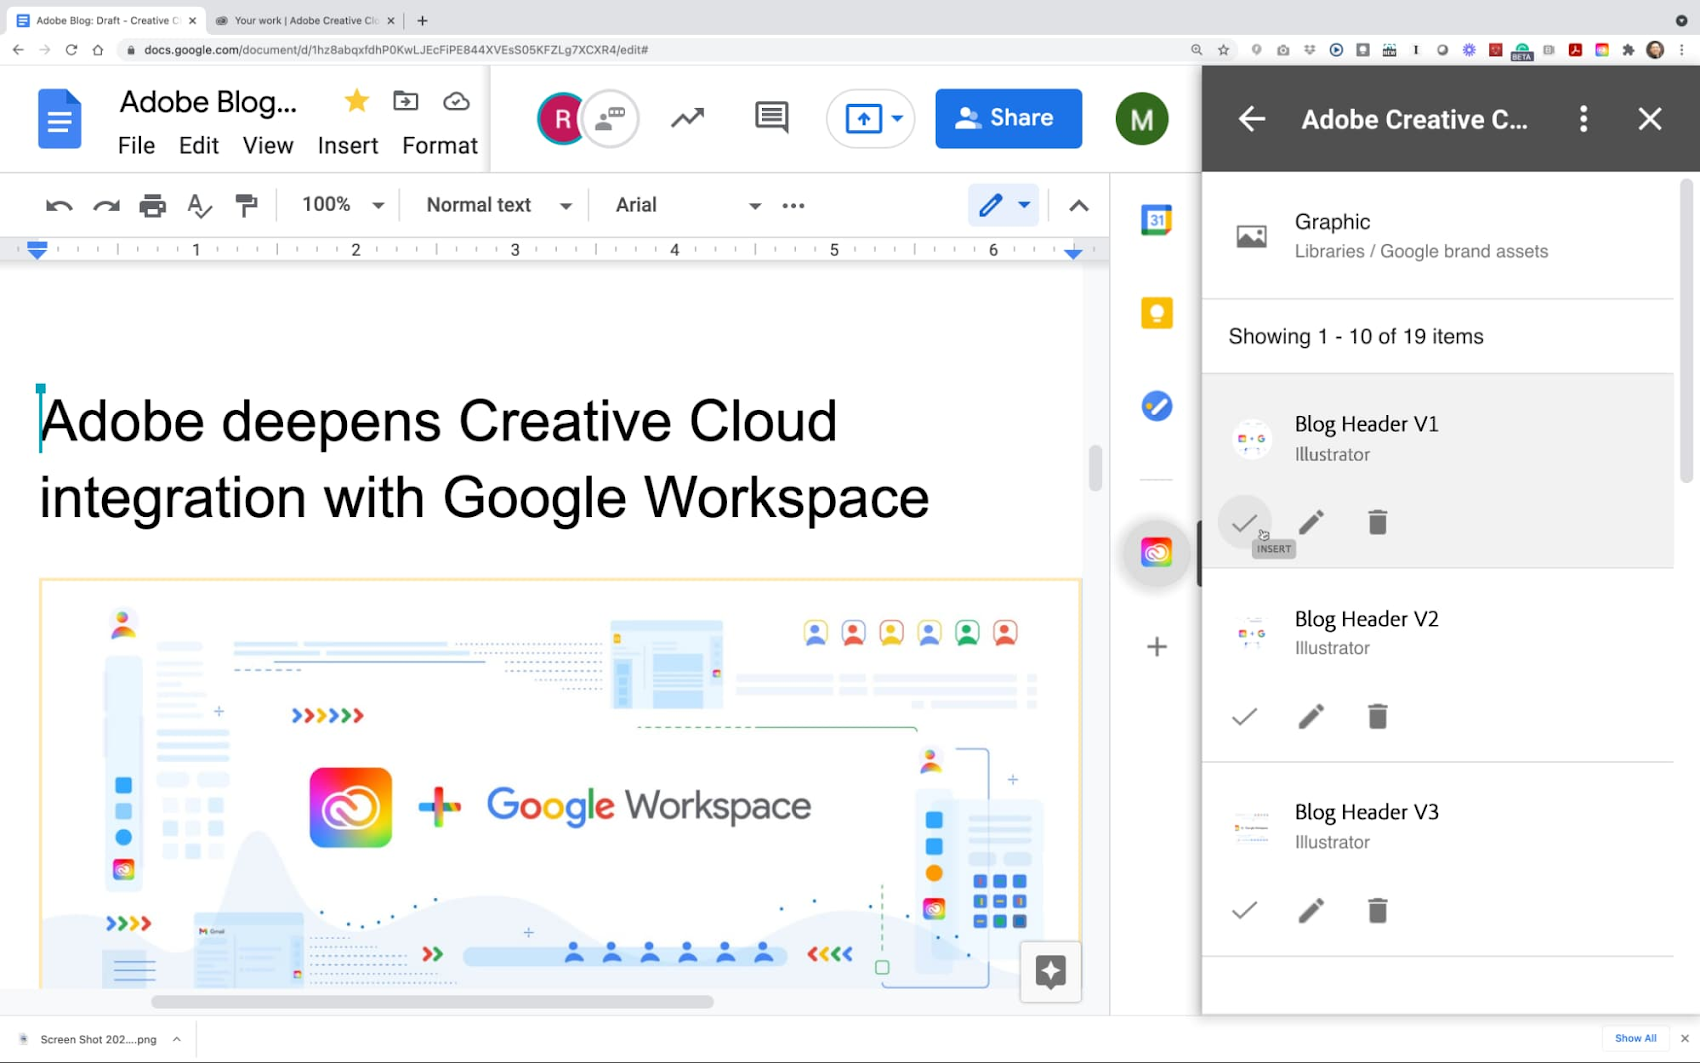Insert Blog Header V2 via its checkmark

(x=1244, y=716)
